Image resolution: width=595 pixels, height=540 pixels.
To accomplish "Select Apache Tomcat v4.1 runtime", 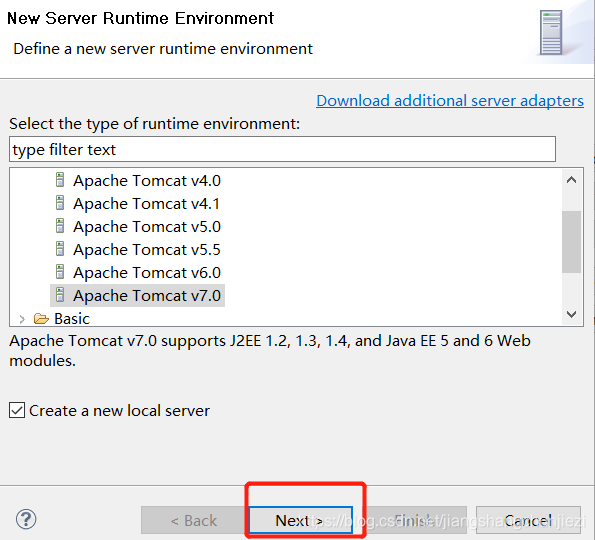I will [x=146, y=204].
